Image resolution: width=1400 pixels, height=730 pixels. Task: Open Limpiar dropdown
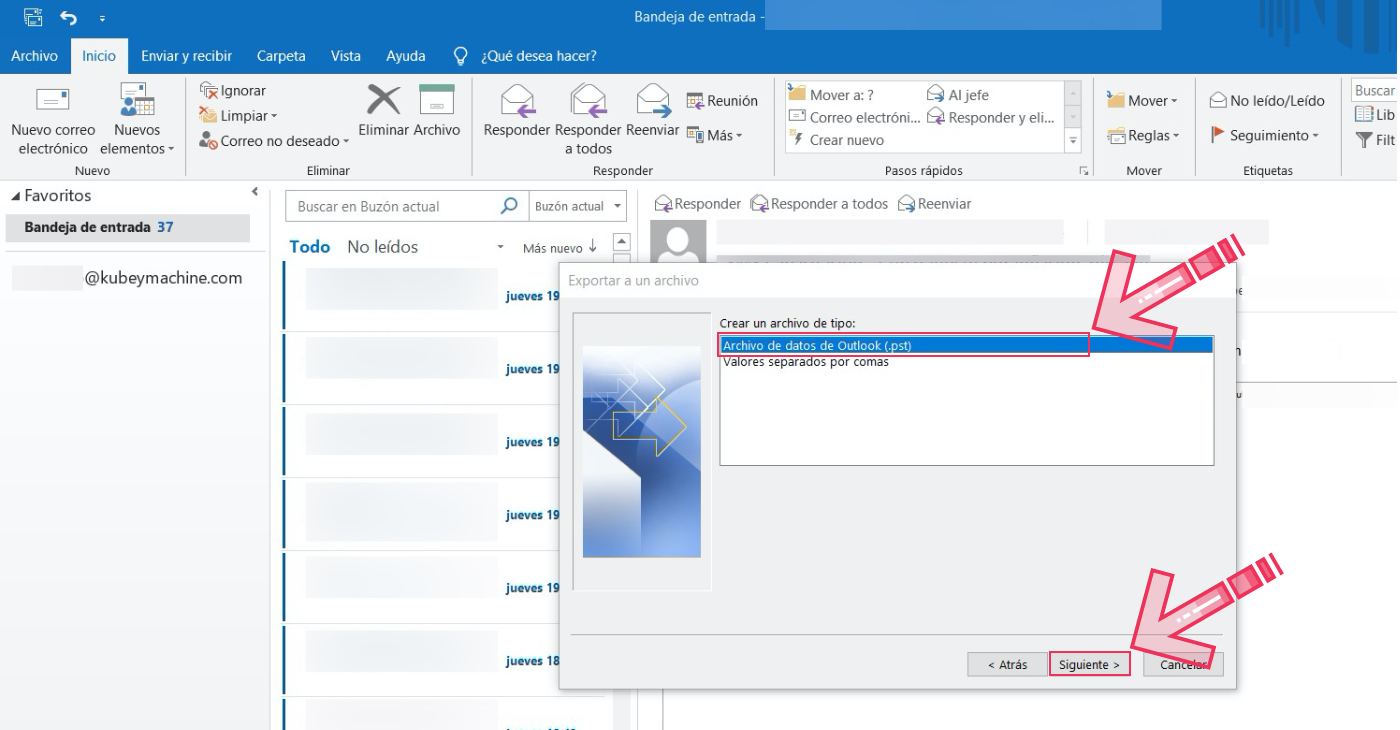(238, 116)
